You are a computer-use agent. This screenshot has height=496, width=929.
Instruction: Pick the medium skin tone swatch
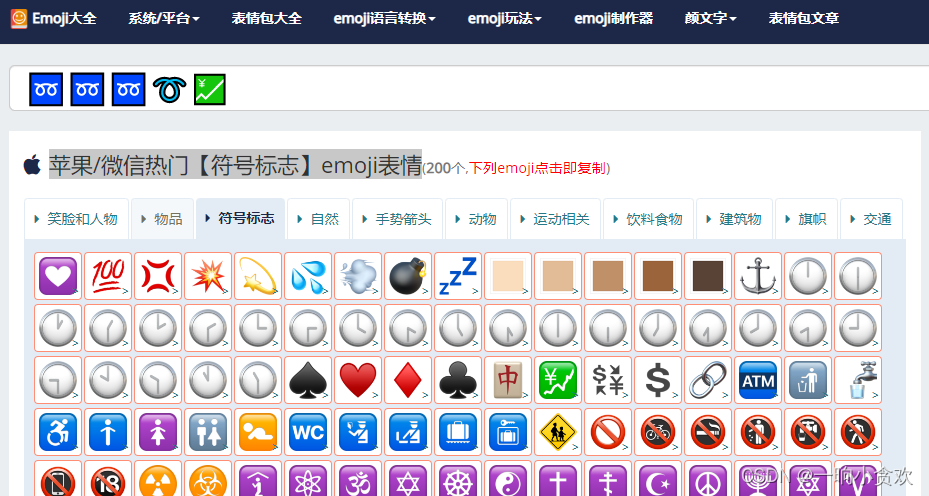(x=607, y=276)
